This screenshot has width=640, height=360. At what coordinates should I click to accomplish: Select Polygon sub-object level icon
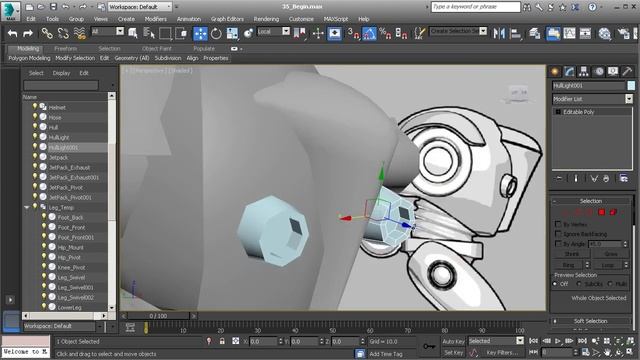coord(601,212)
